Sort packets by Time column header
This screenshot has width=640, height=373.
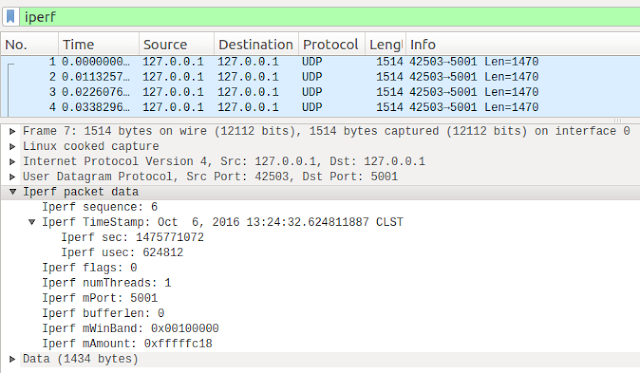[x=98, y=44]
